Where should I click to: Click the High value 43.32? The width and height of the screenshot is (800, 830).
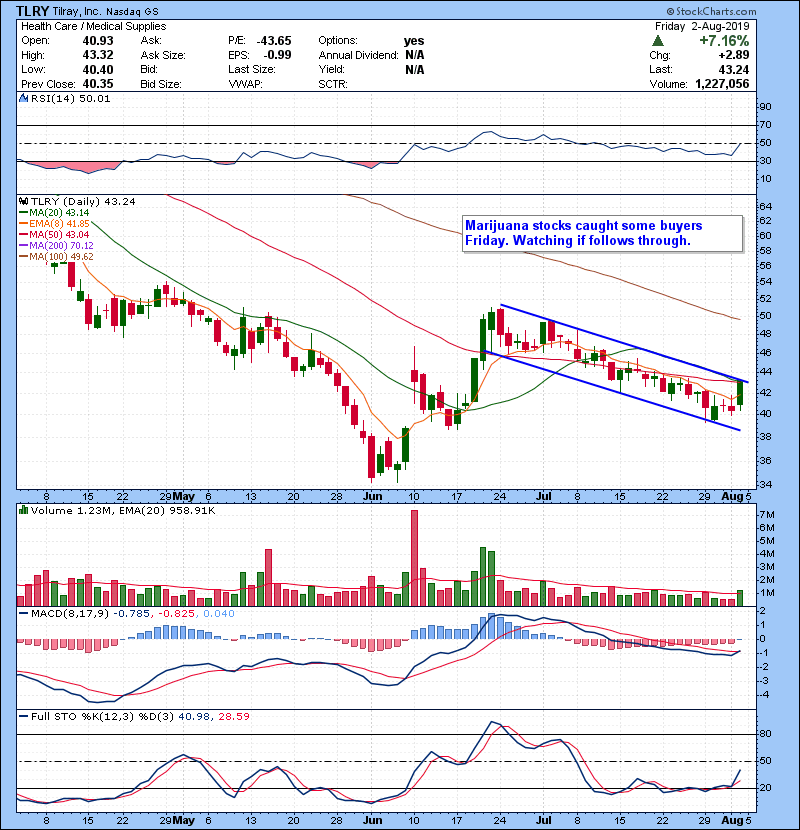[98, 55]
